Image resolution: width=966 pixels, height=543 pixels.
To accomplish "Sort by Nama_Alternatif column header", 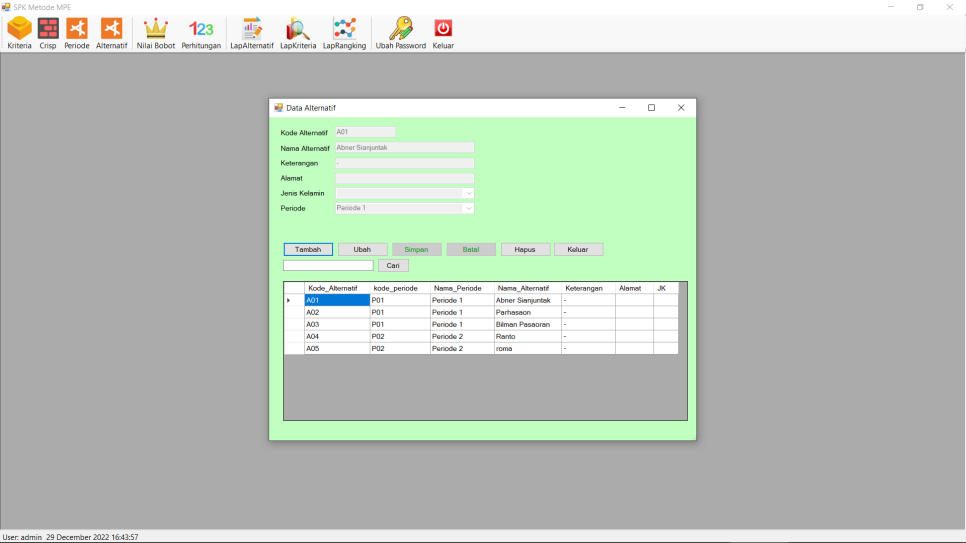I will 527,288.
